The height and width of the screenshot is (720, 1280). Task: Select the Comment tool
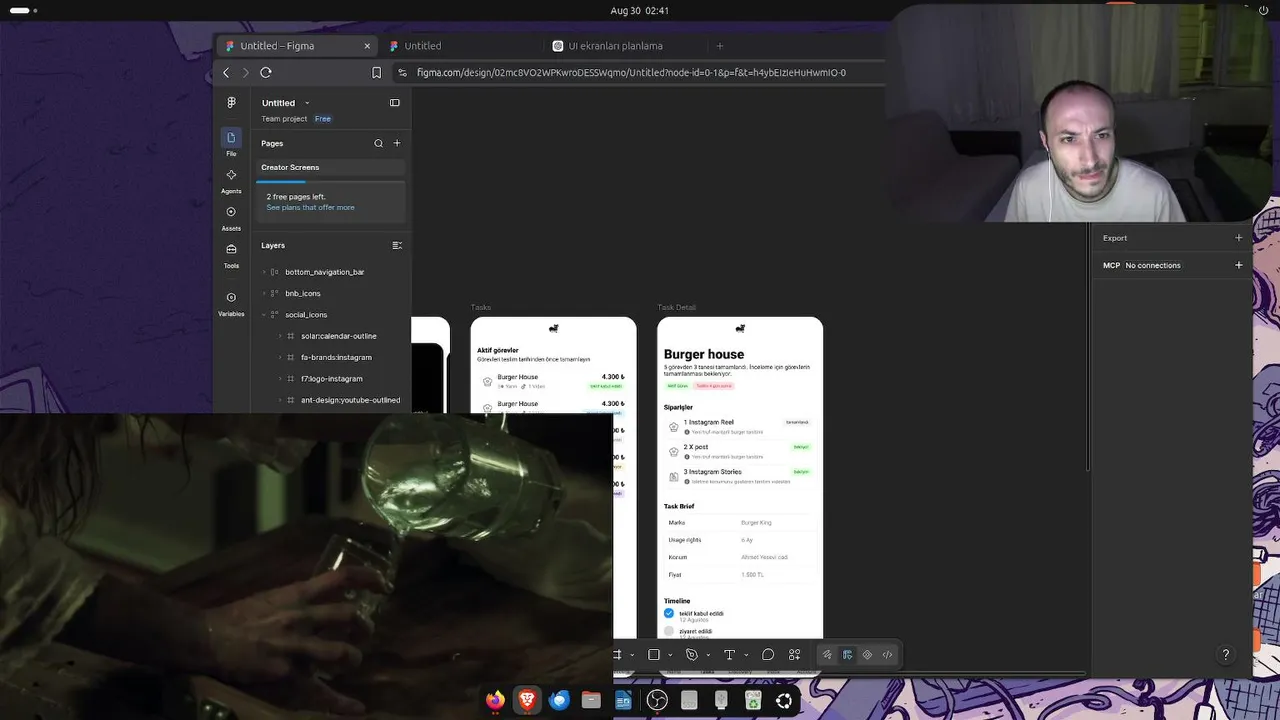coord(768,655)
